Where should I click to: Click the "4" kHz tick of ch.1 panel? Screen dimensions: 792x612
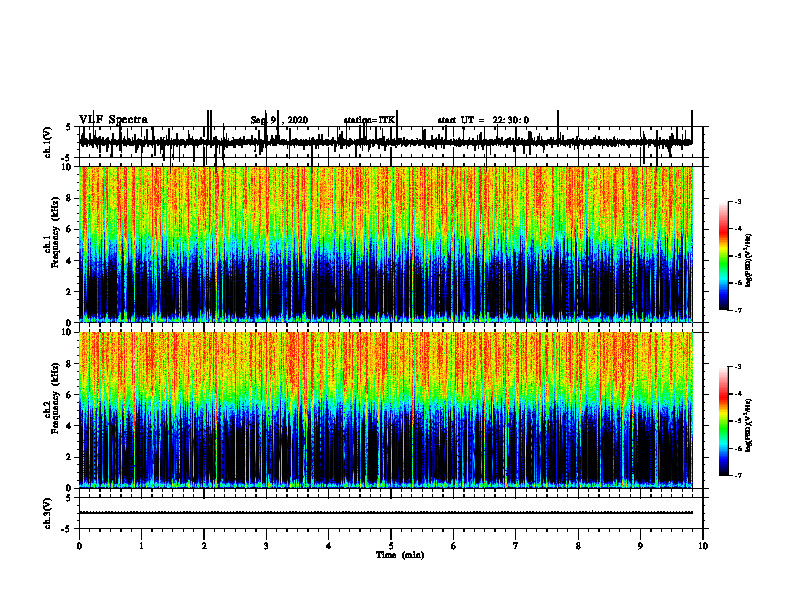[70, 261]
